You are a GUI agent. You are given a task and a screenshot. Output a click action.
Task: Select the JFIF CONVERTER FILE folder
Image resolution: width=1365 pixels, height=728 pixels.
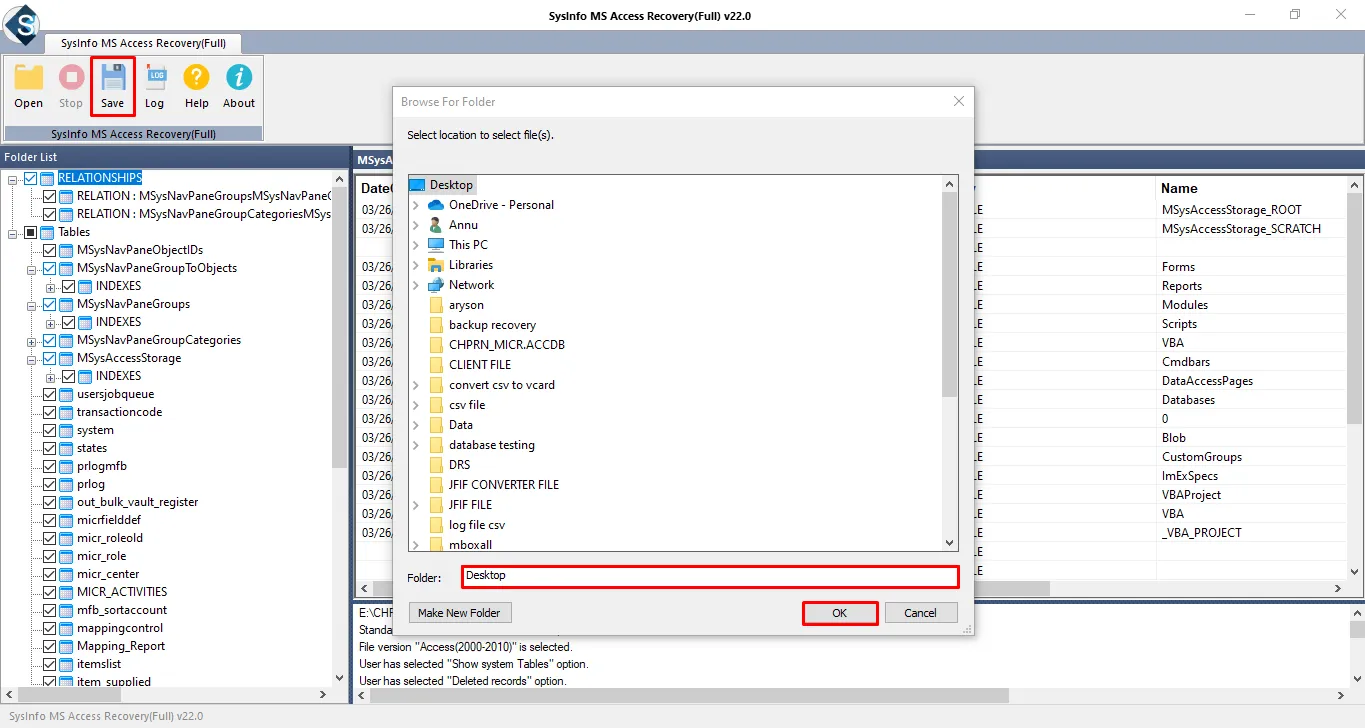click(504, 485)
